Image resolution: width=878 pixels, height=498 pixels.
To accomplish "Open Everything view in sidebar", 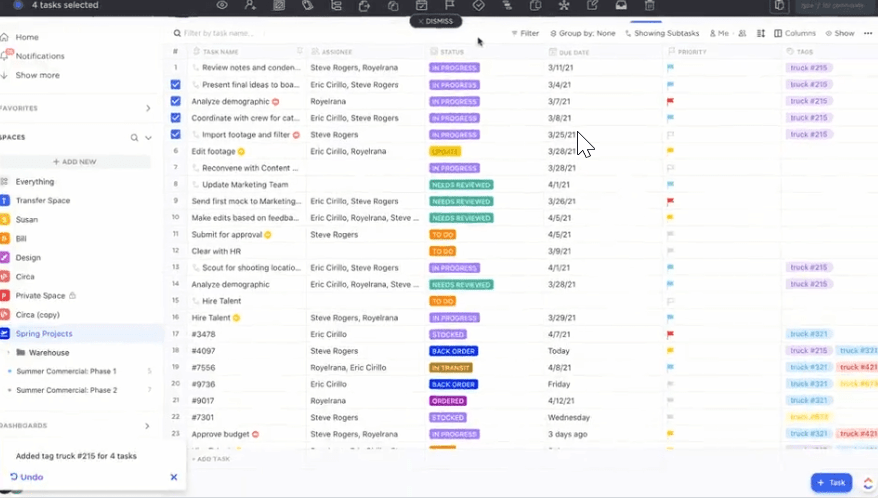I will [35, 181].
